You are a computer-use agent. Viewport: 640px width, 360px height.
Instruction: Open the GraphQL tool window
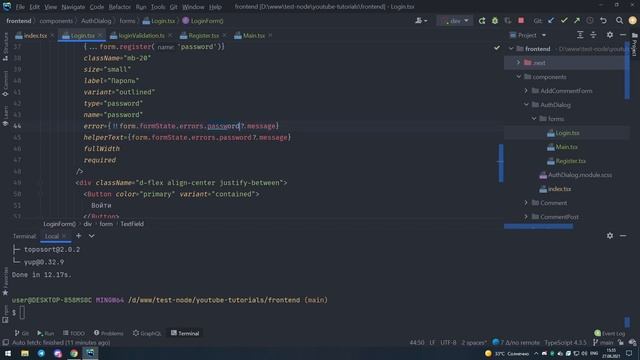(x=147, y=333)
